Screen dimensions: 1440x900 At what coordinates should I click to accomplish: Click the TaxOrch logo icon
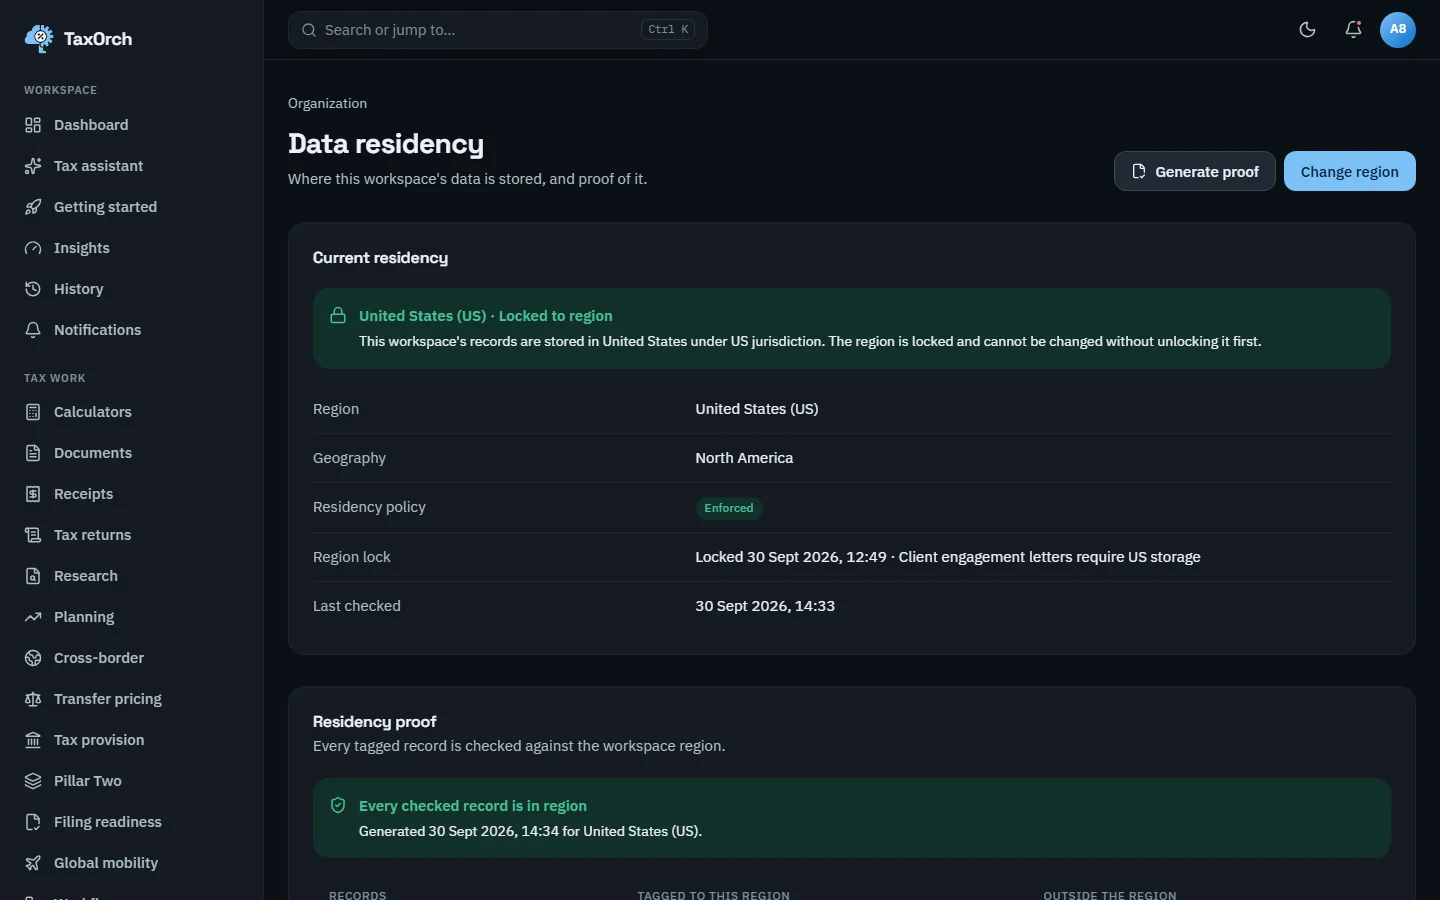pos(39,38)
